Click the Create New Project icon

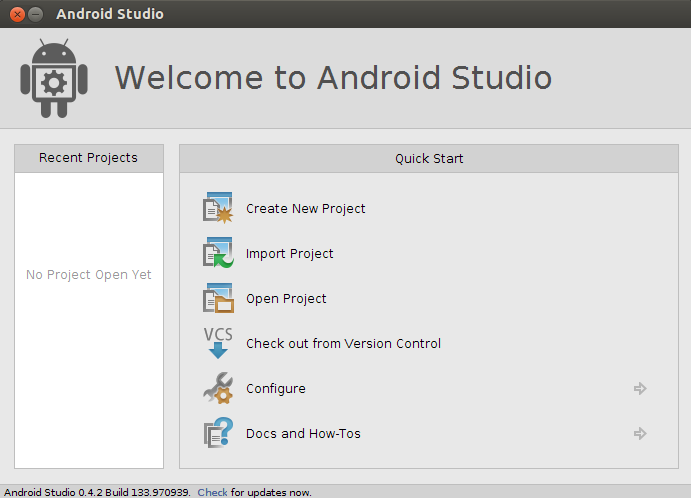point(218,208)
